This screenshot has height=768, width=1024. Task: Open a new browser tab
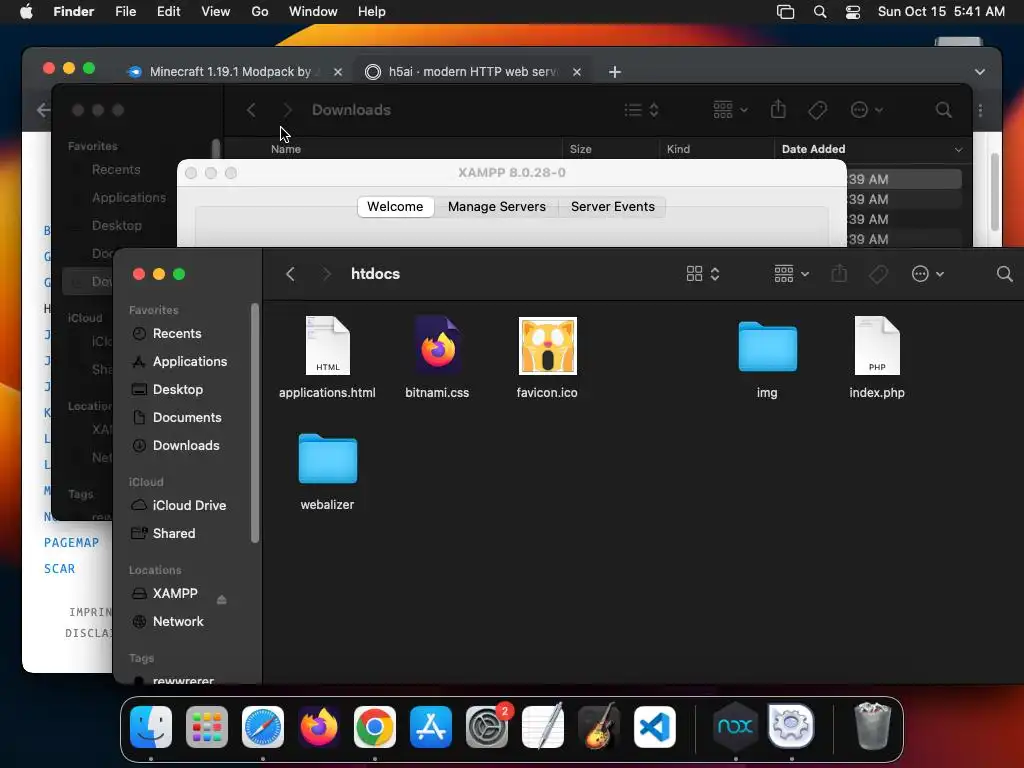coord(615,72)
